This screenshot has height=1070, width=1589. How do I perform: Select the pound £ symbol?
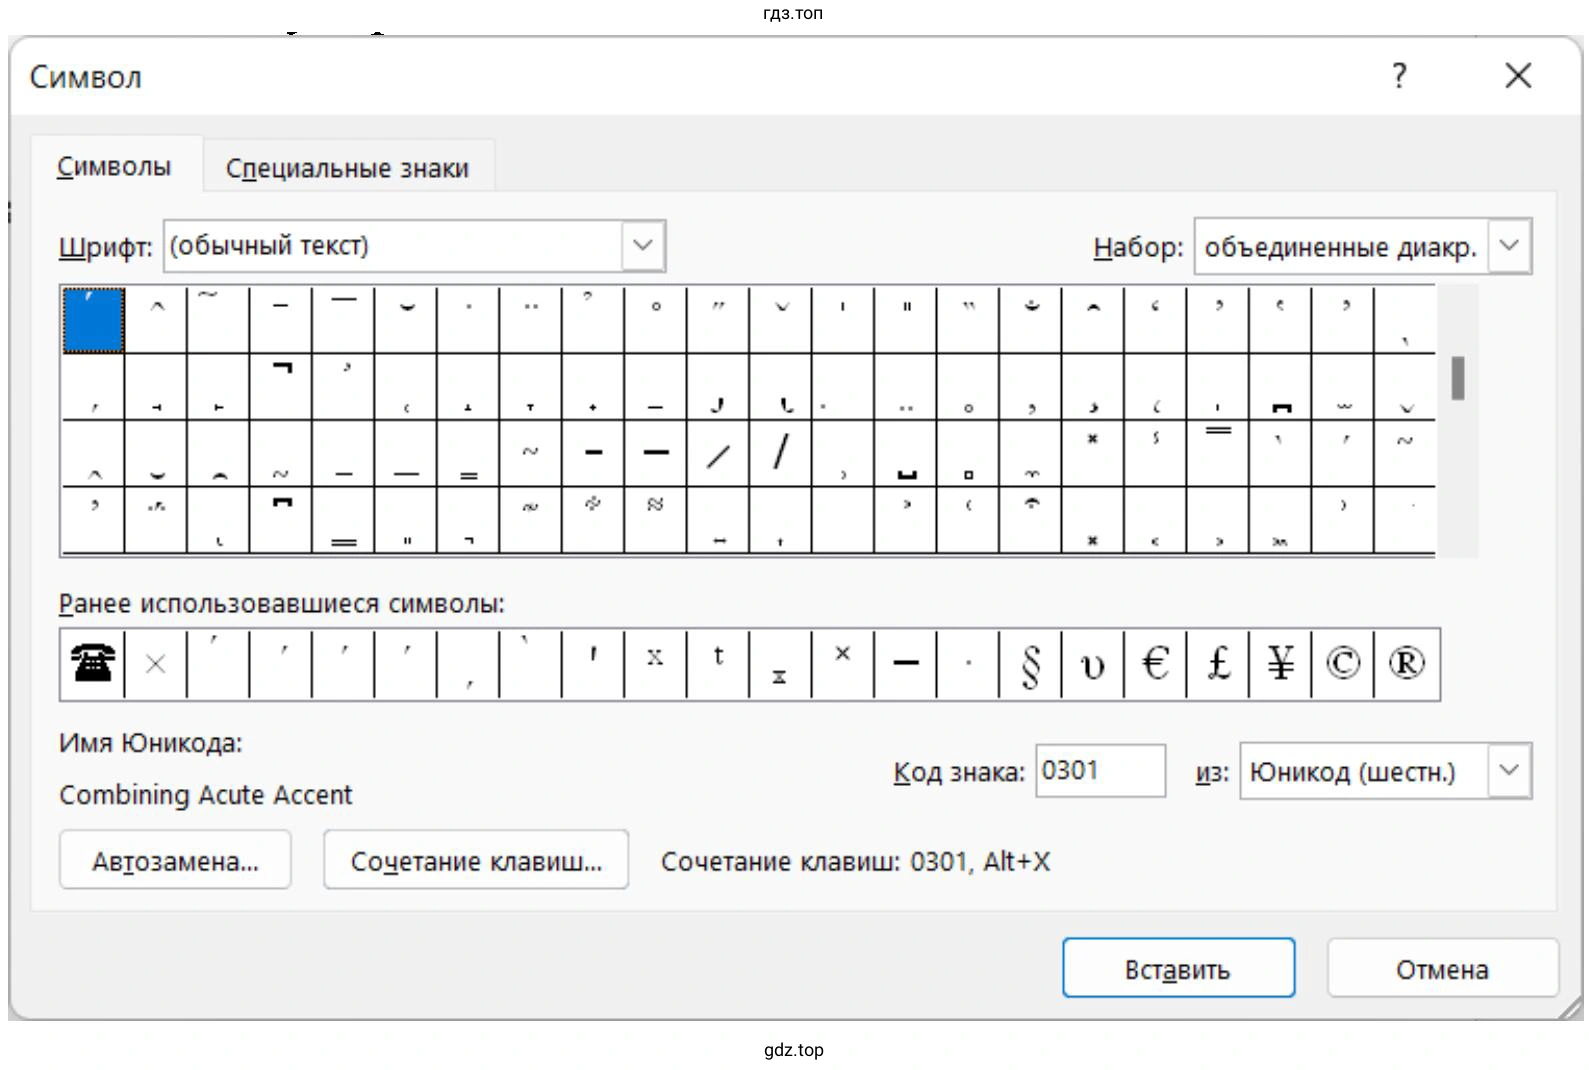(1217, 663)
